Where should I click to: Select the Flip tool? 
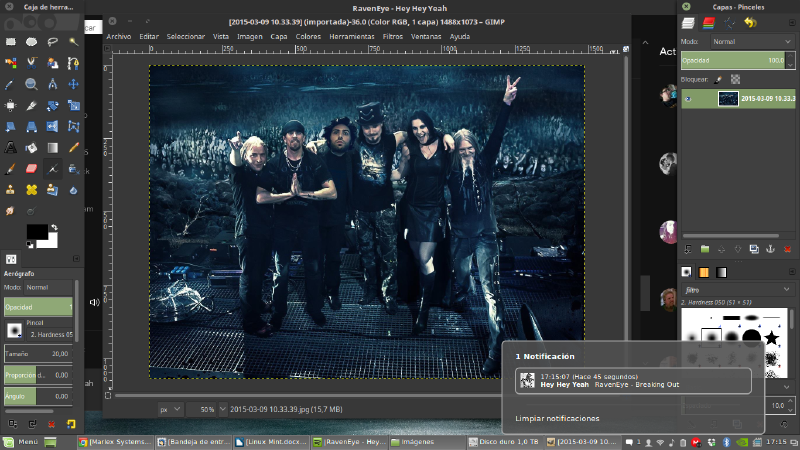[53, 127]
